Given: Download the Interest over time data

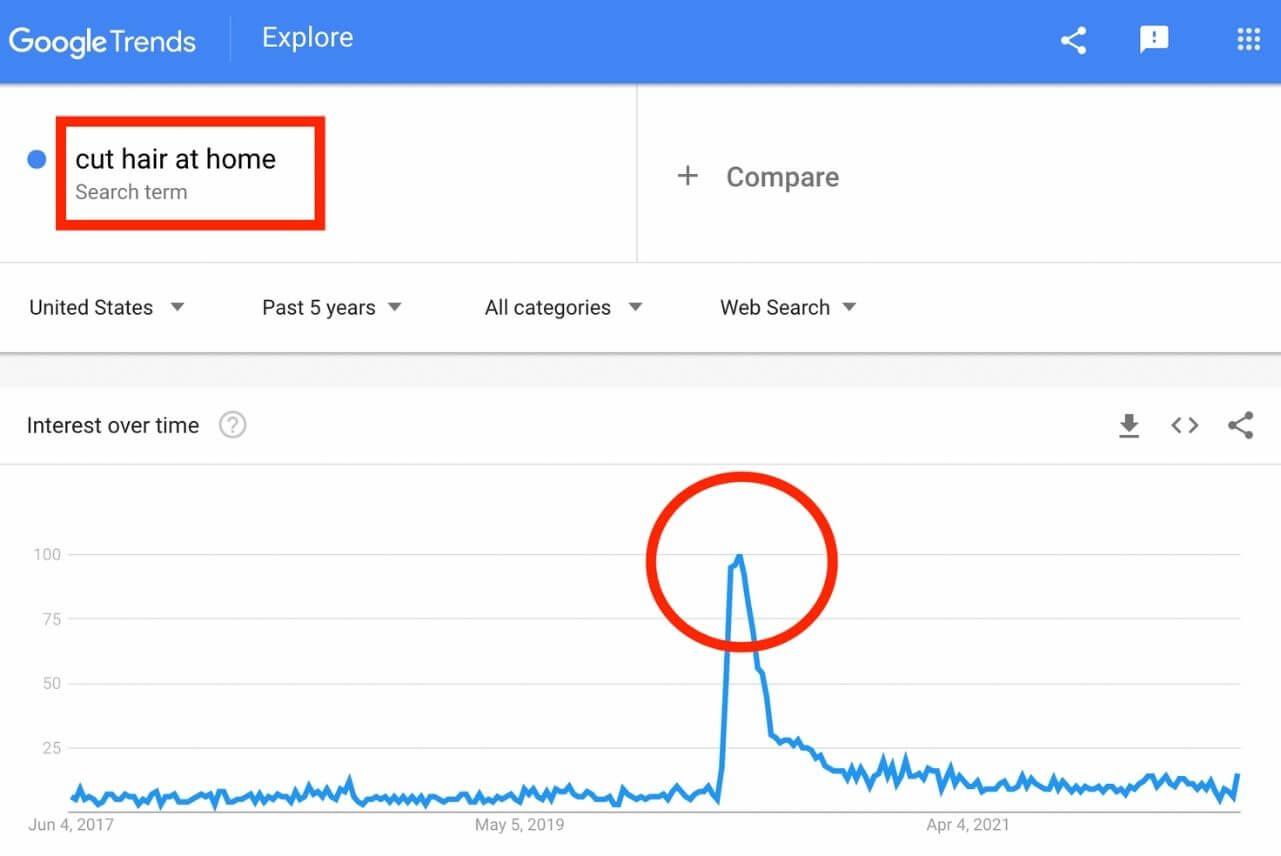Looking at the screenshot, I should (1129, 426).
